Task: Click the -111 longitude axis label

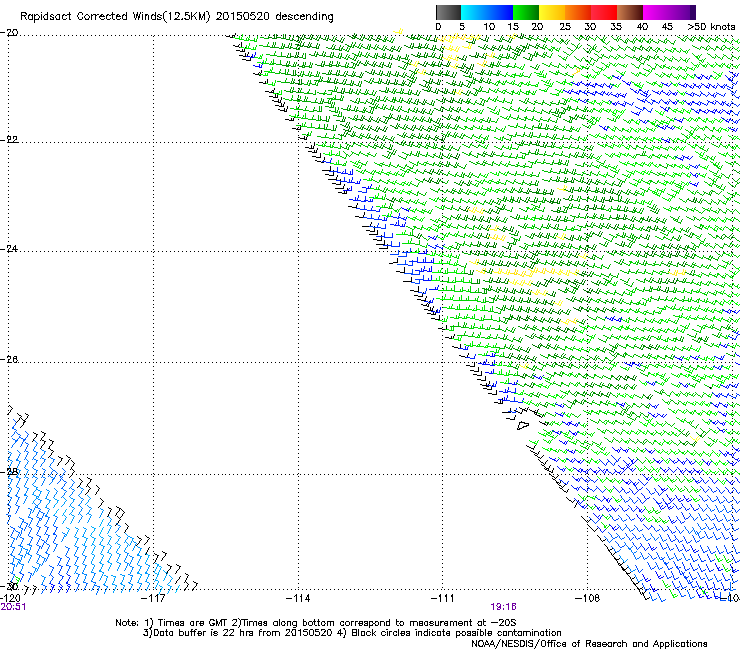Action: click(443, 599)
